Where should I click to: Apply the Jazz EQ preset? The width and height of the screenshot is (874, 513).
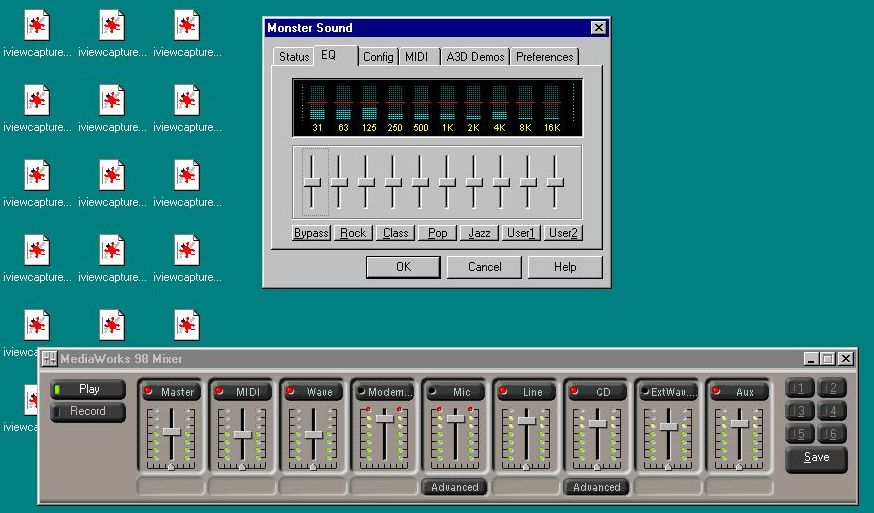[x=479, y=233]
